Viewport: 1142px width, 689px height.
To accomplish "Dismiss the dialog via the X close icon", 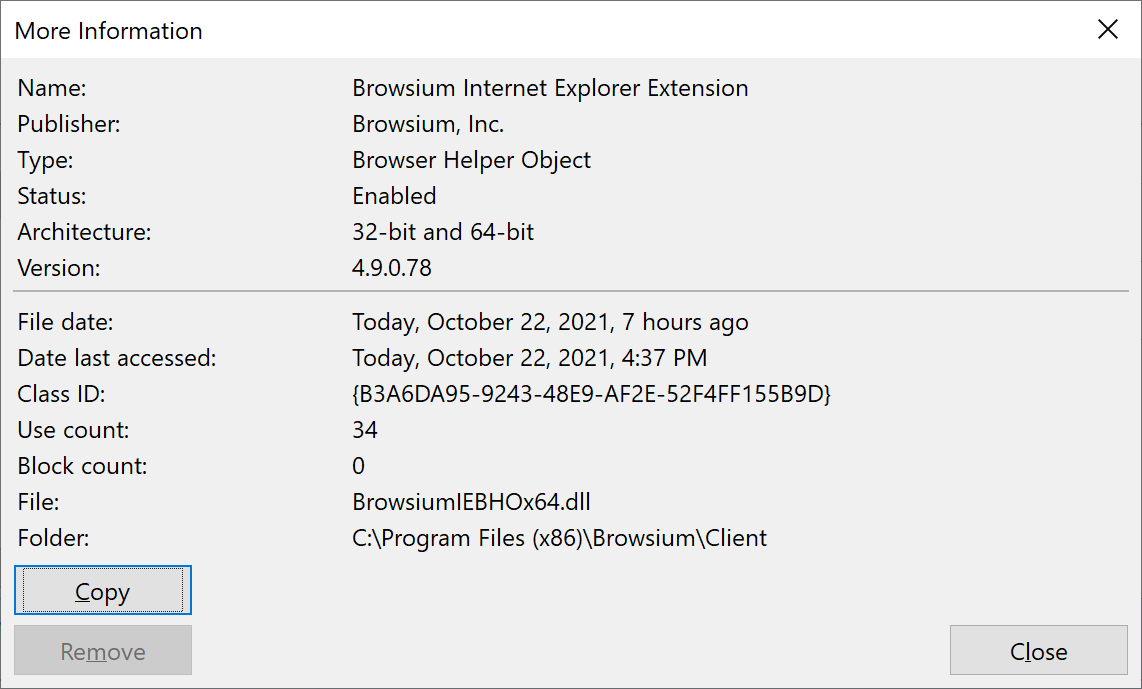I will (1108, 29).
